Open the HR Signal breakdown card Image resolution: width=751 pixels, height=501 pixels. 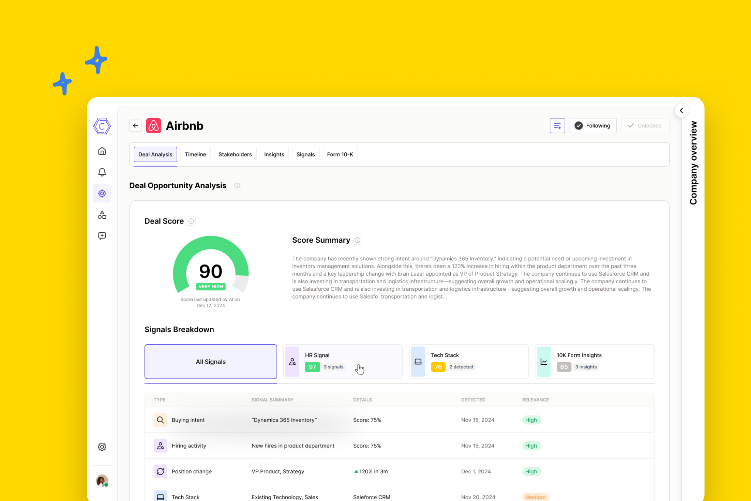pos(343,361)
